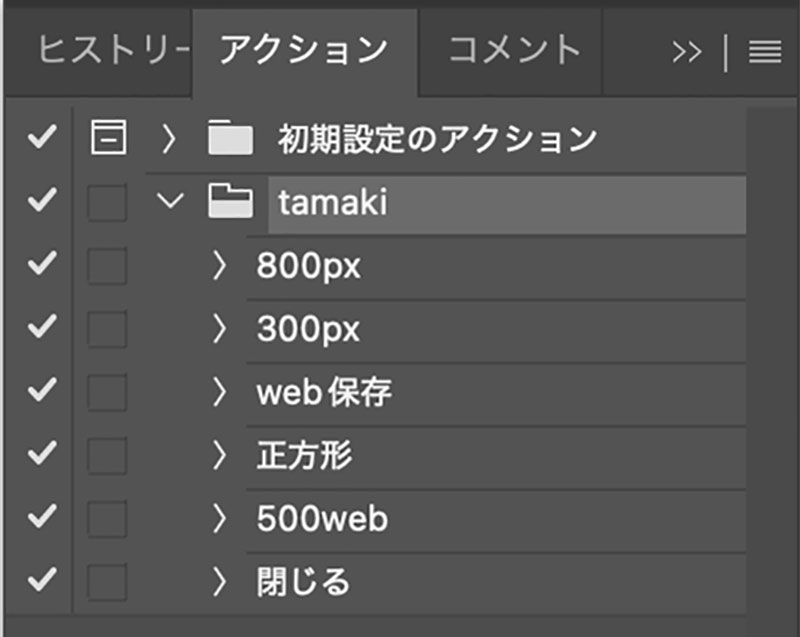Click the 初期設定のアクション folder icon
Screen dimensions: 800x637
[230, 140]
